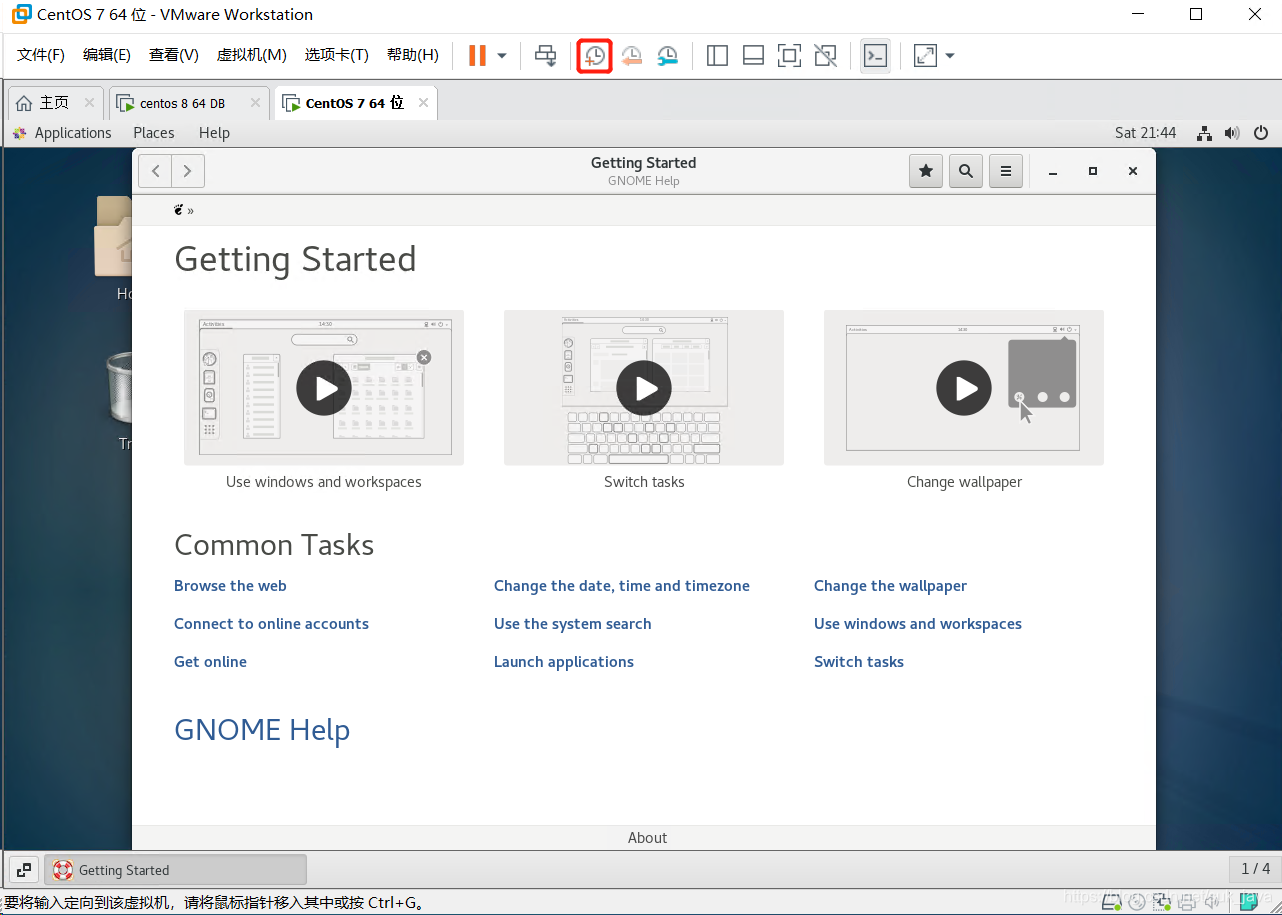Click the hard disk status icon

pyautogui.click(x=1111, y=903)
